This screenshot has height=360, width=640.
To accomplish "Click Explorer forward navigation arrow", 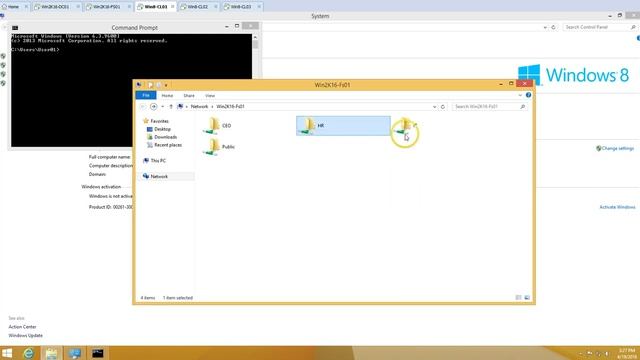I will (153, 107).
